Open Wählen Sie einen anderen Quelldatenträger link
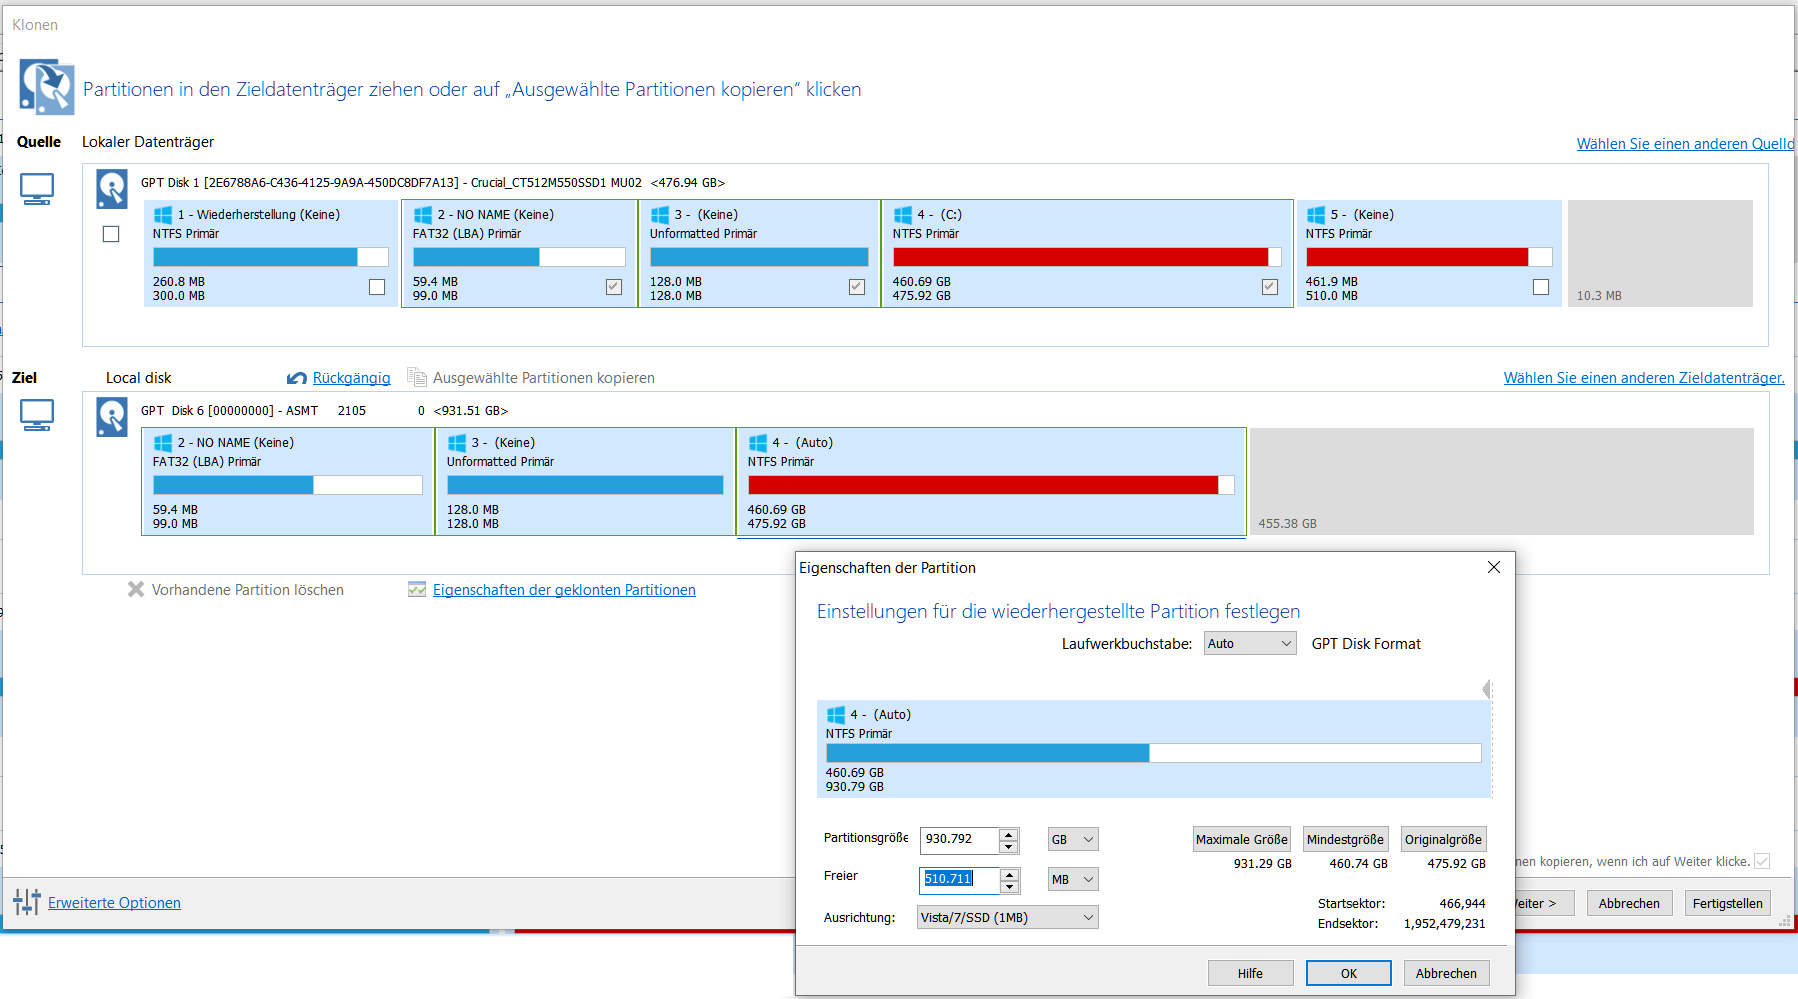This screenshot has width=1798, height=999. point(1685,144)
